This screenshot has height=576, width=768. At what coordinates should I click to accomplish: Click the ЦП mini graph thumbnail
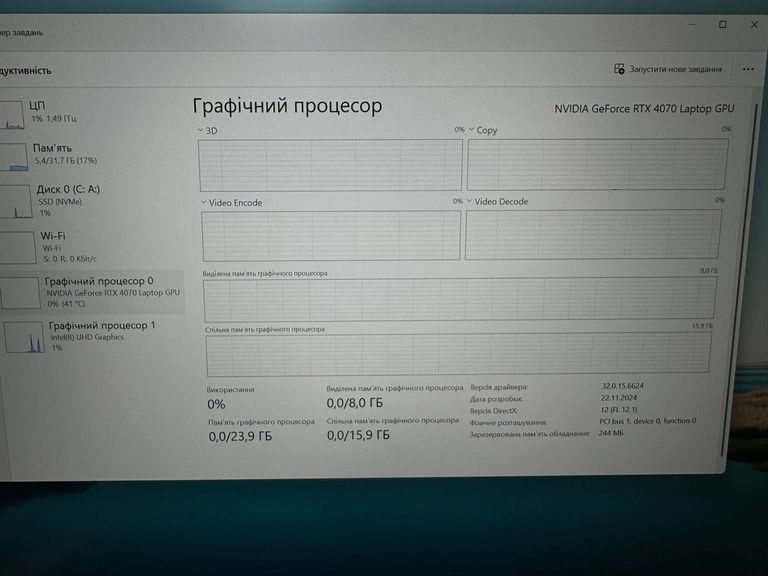pyautogui.click(x=11, y=115)
